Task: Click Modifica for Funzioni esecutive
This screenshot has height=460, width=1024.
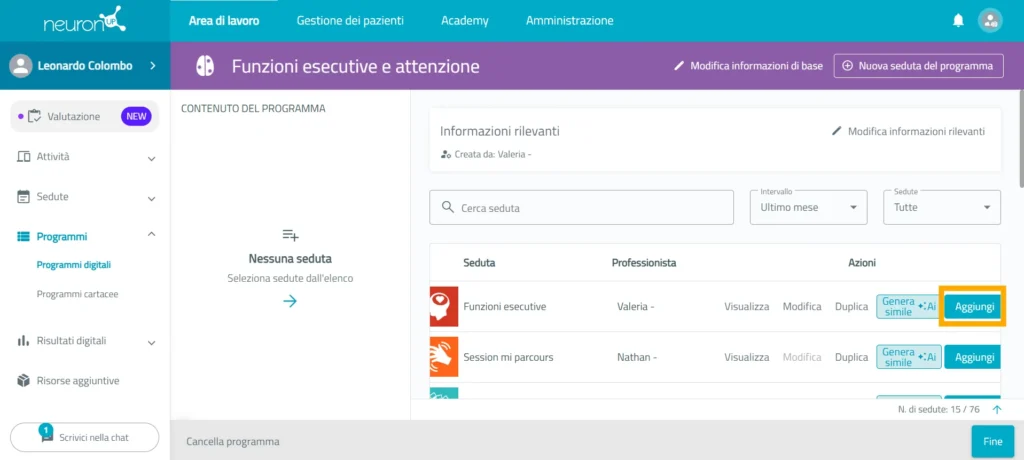Action: (802, 306)
